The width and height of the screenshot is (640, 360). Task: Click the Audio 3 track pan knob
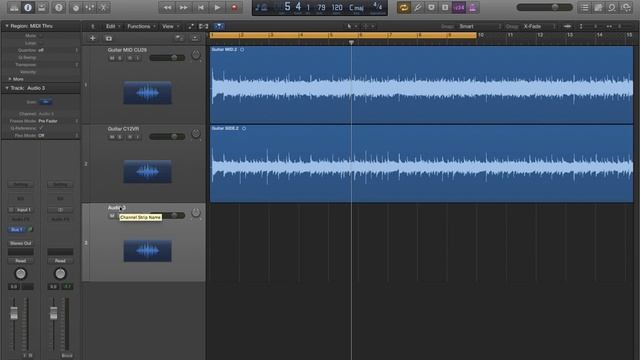(x=196, y=213)
